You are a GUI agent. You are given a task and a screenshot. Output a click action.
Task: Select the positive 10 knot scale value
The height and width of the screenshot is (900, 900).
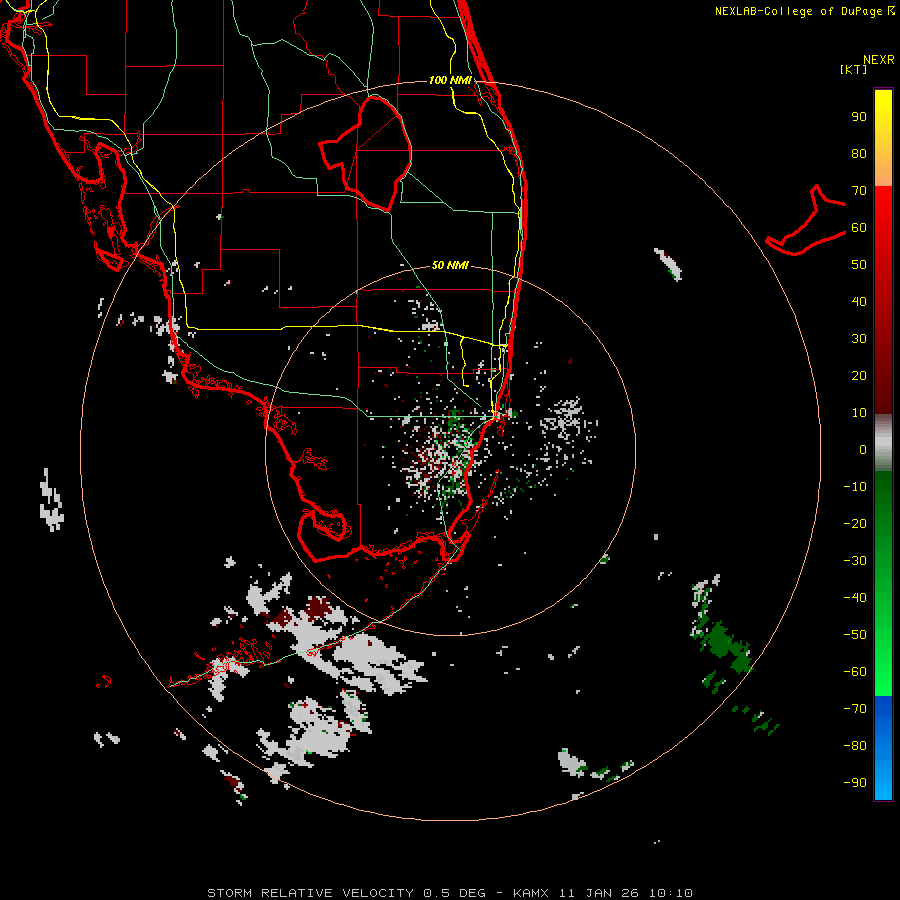859,413
